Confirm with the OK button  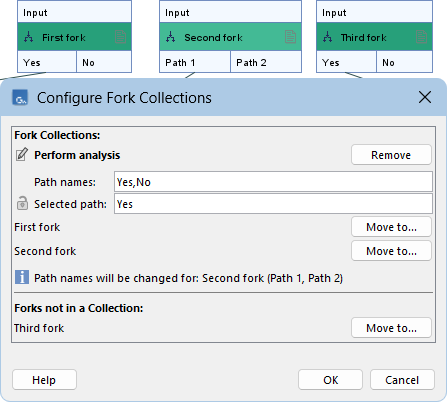coord(330,380)
